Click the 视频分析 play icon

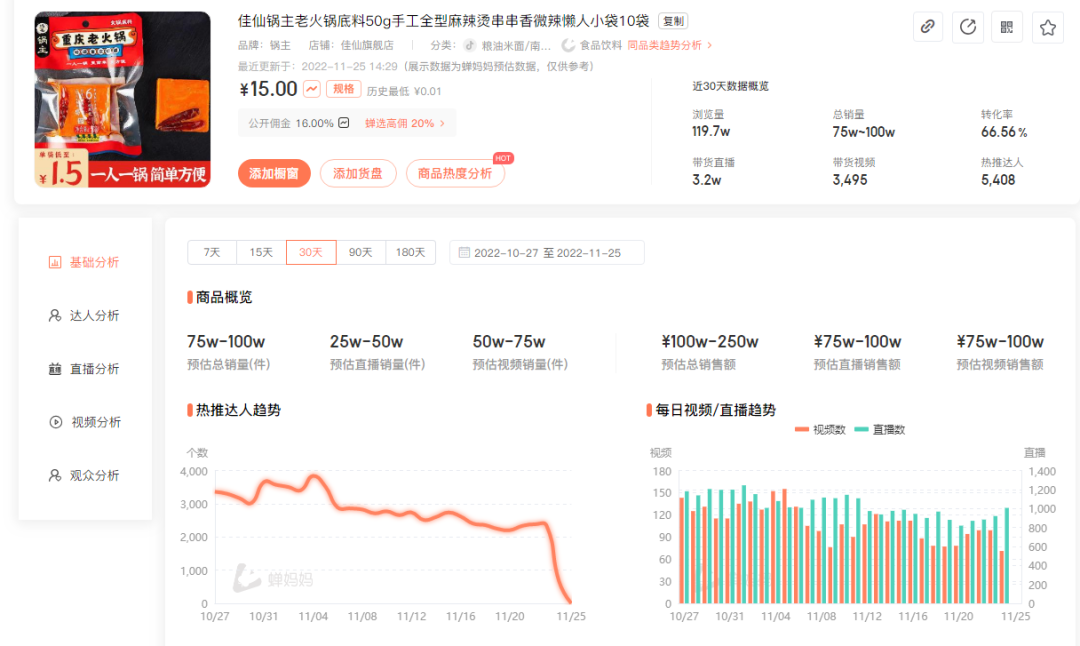pyautogui.click(x=56, y=422)
